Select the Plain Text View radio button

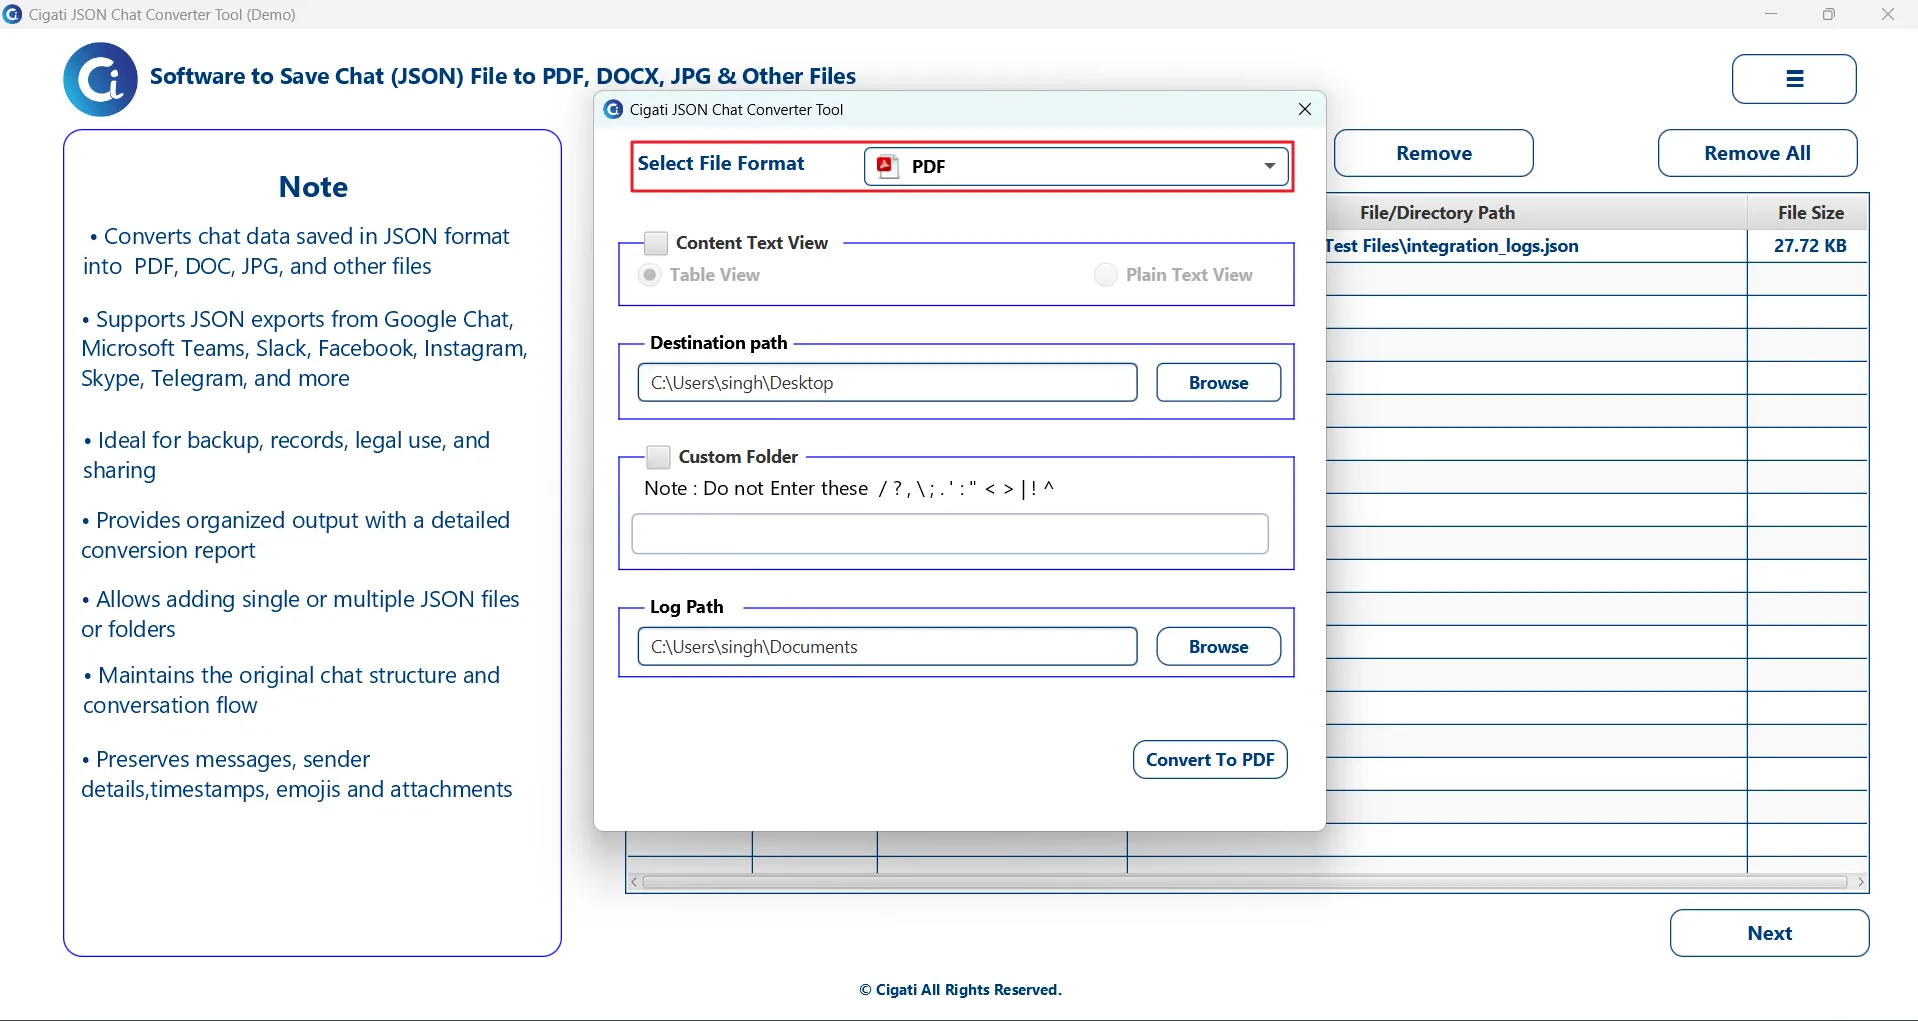coord(1105,275)
